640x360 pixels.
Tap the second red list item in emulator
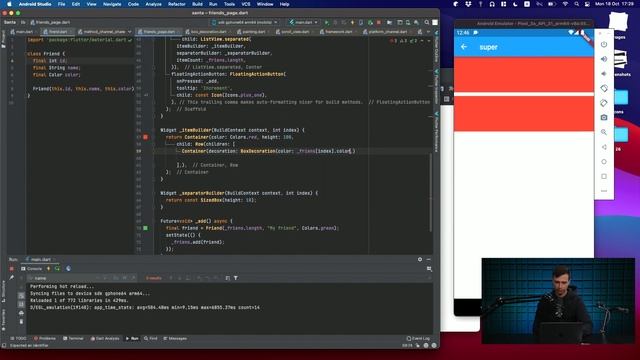click(524, 114)
